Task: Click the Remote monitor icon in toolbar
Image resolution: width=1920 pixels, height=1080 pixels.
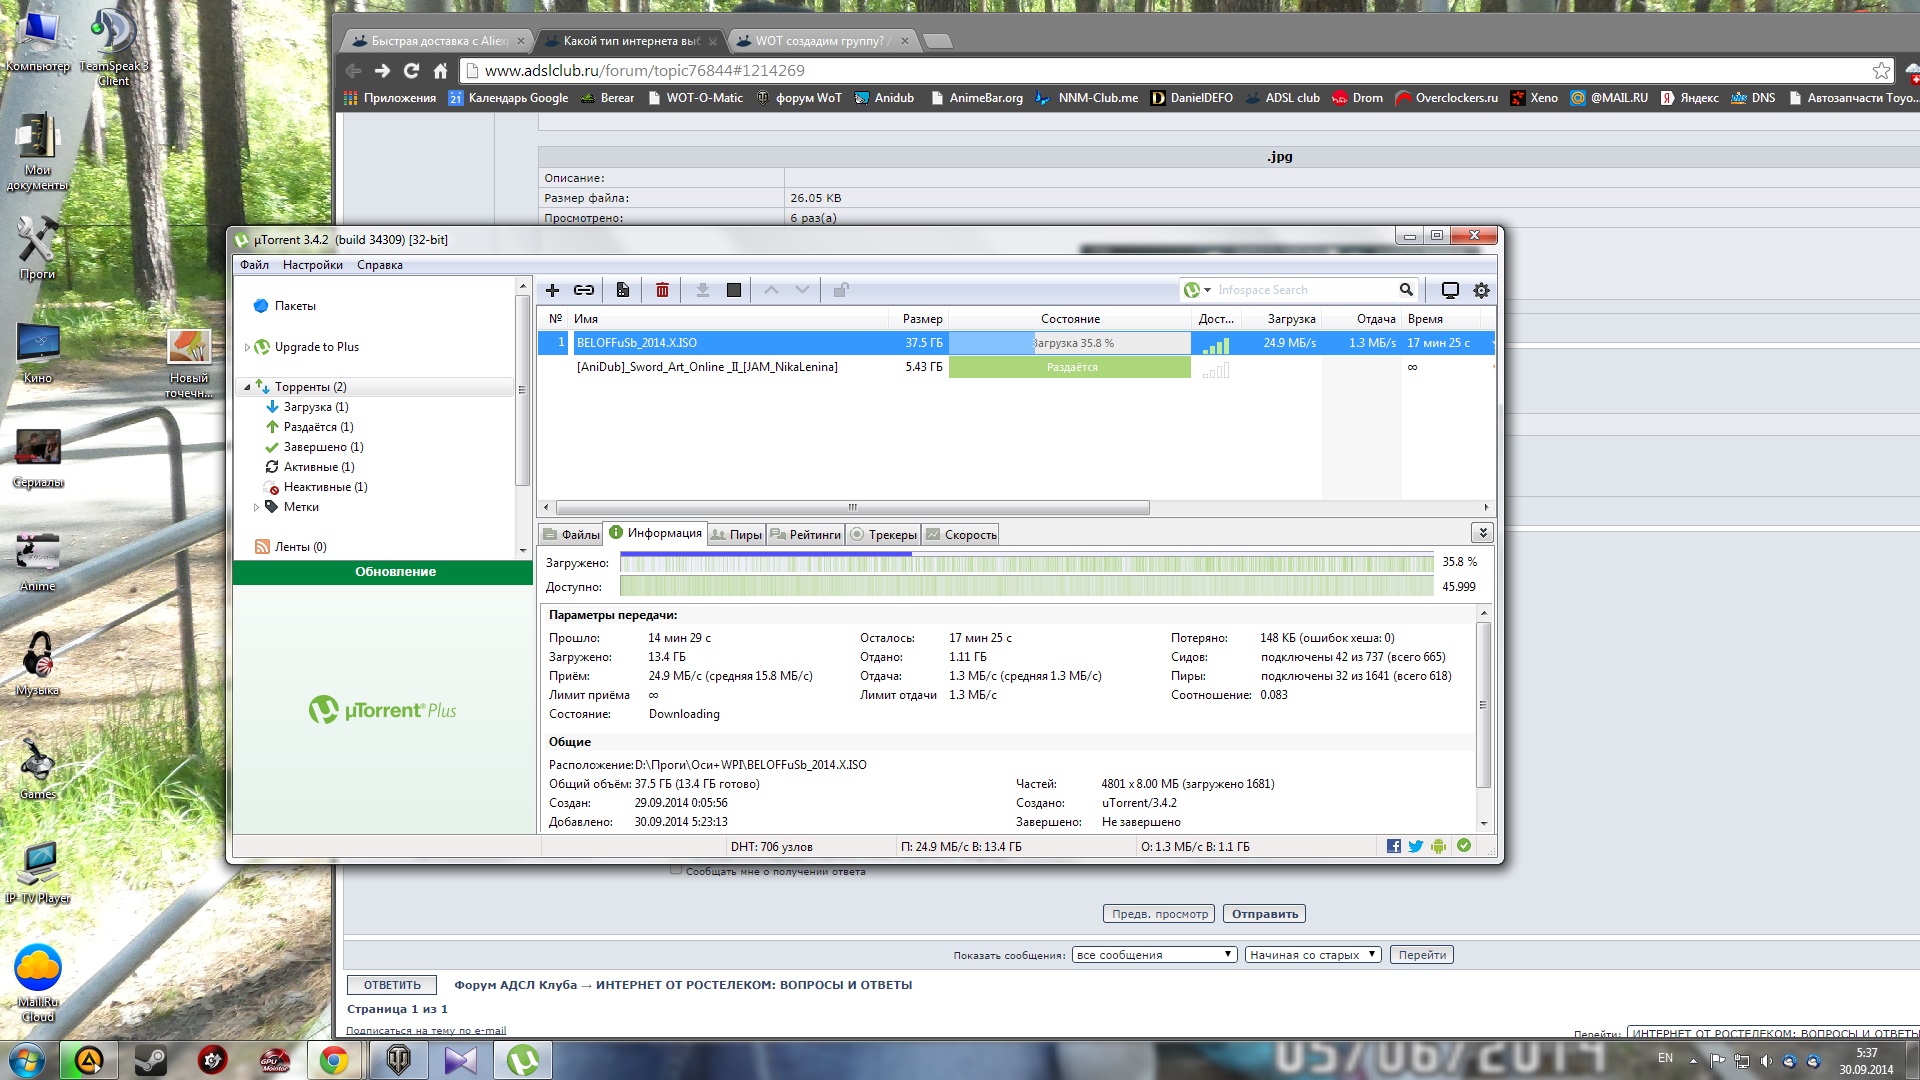Action: (1449, 290)
